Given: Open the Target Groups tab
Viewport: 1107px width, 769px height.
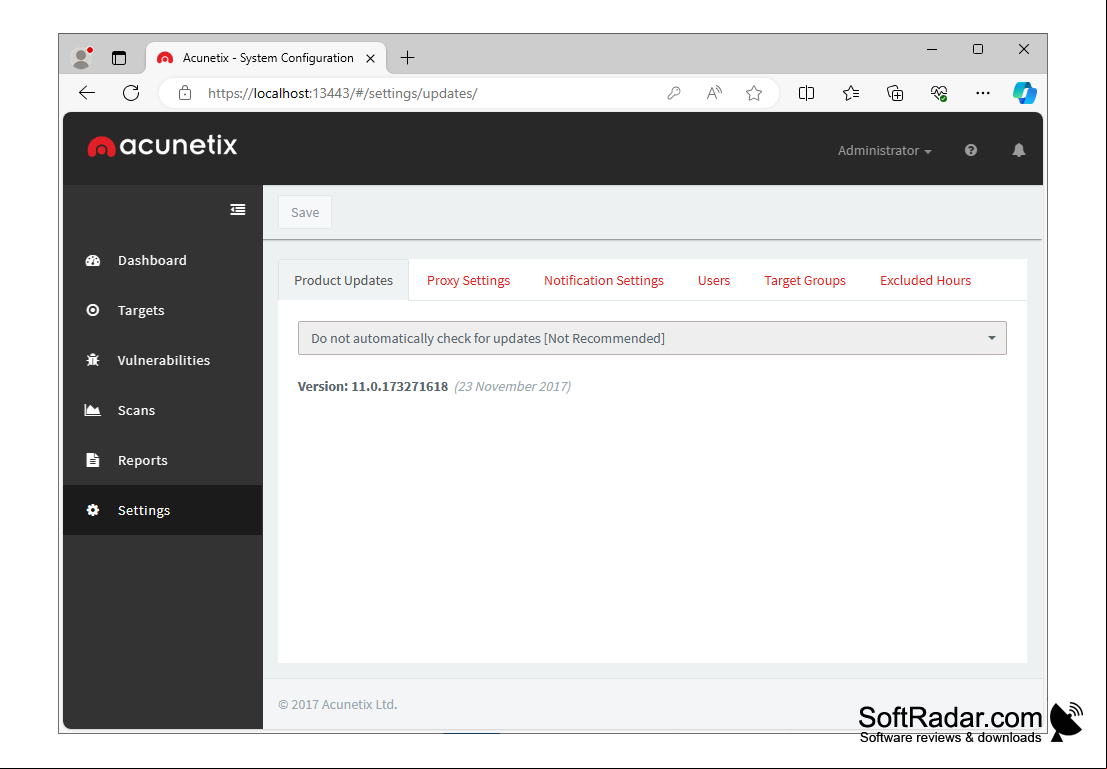Looking at the screenshot, I should point(805,280).
